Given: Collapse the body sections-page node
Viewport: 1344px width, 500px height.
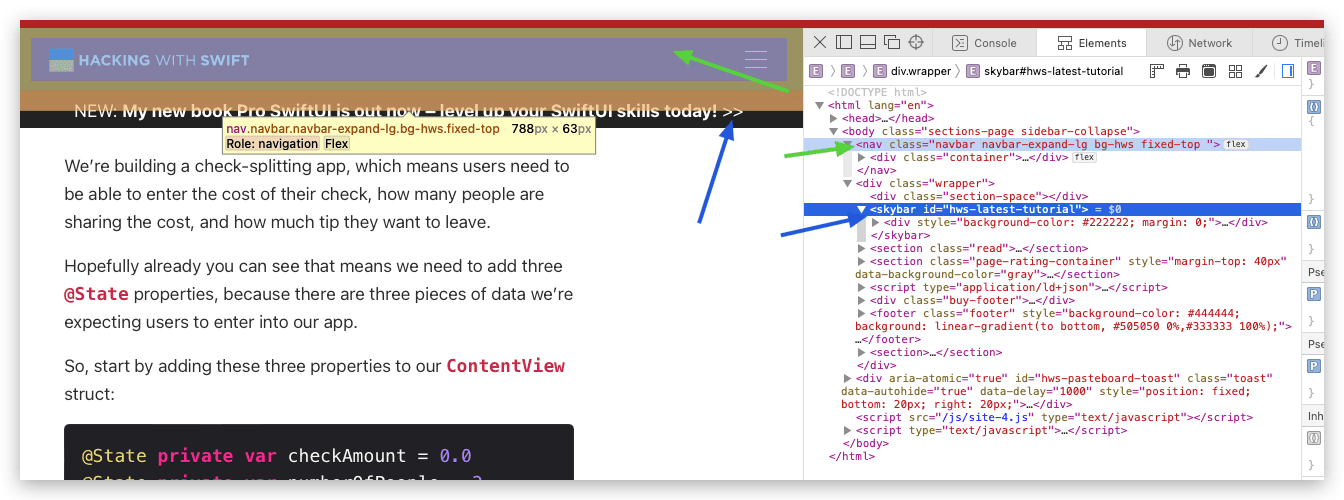Looking at the screenshot, I should pyautogui.click(x=834, y=131).
